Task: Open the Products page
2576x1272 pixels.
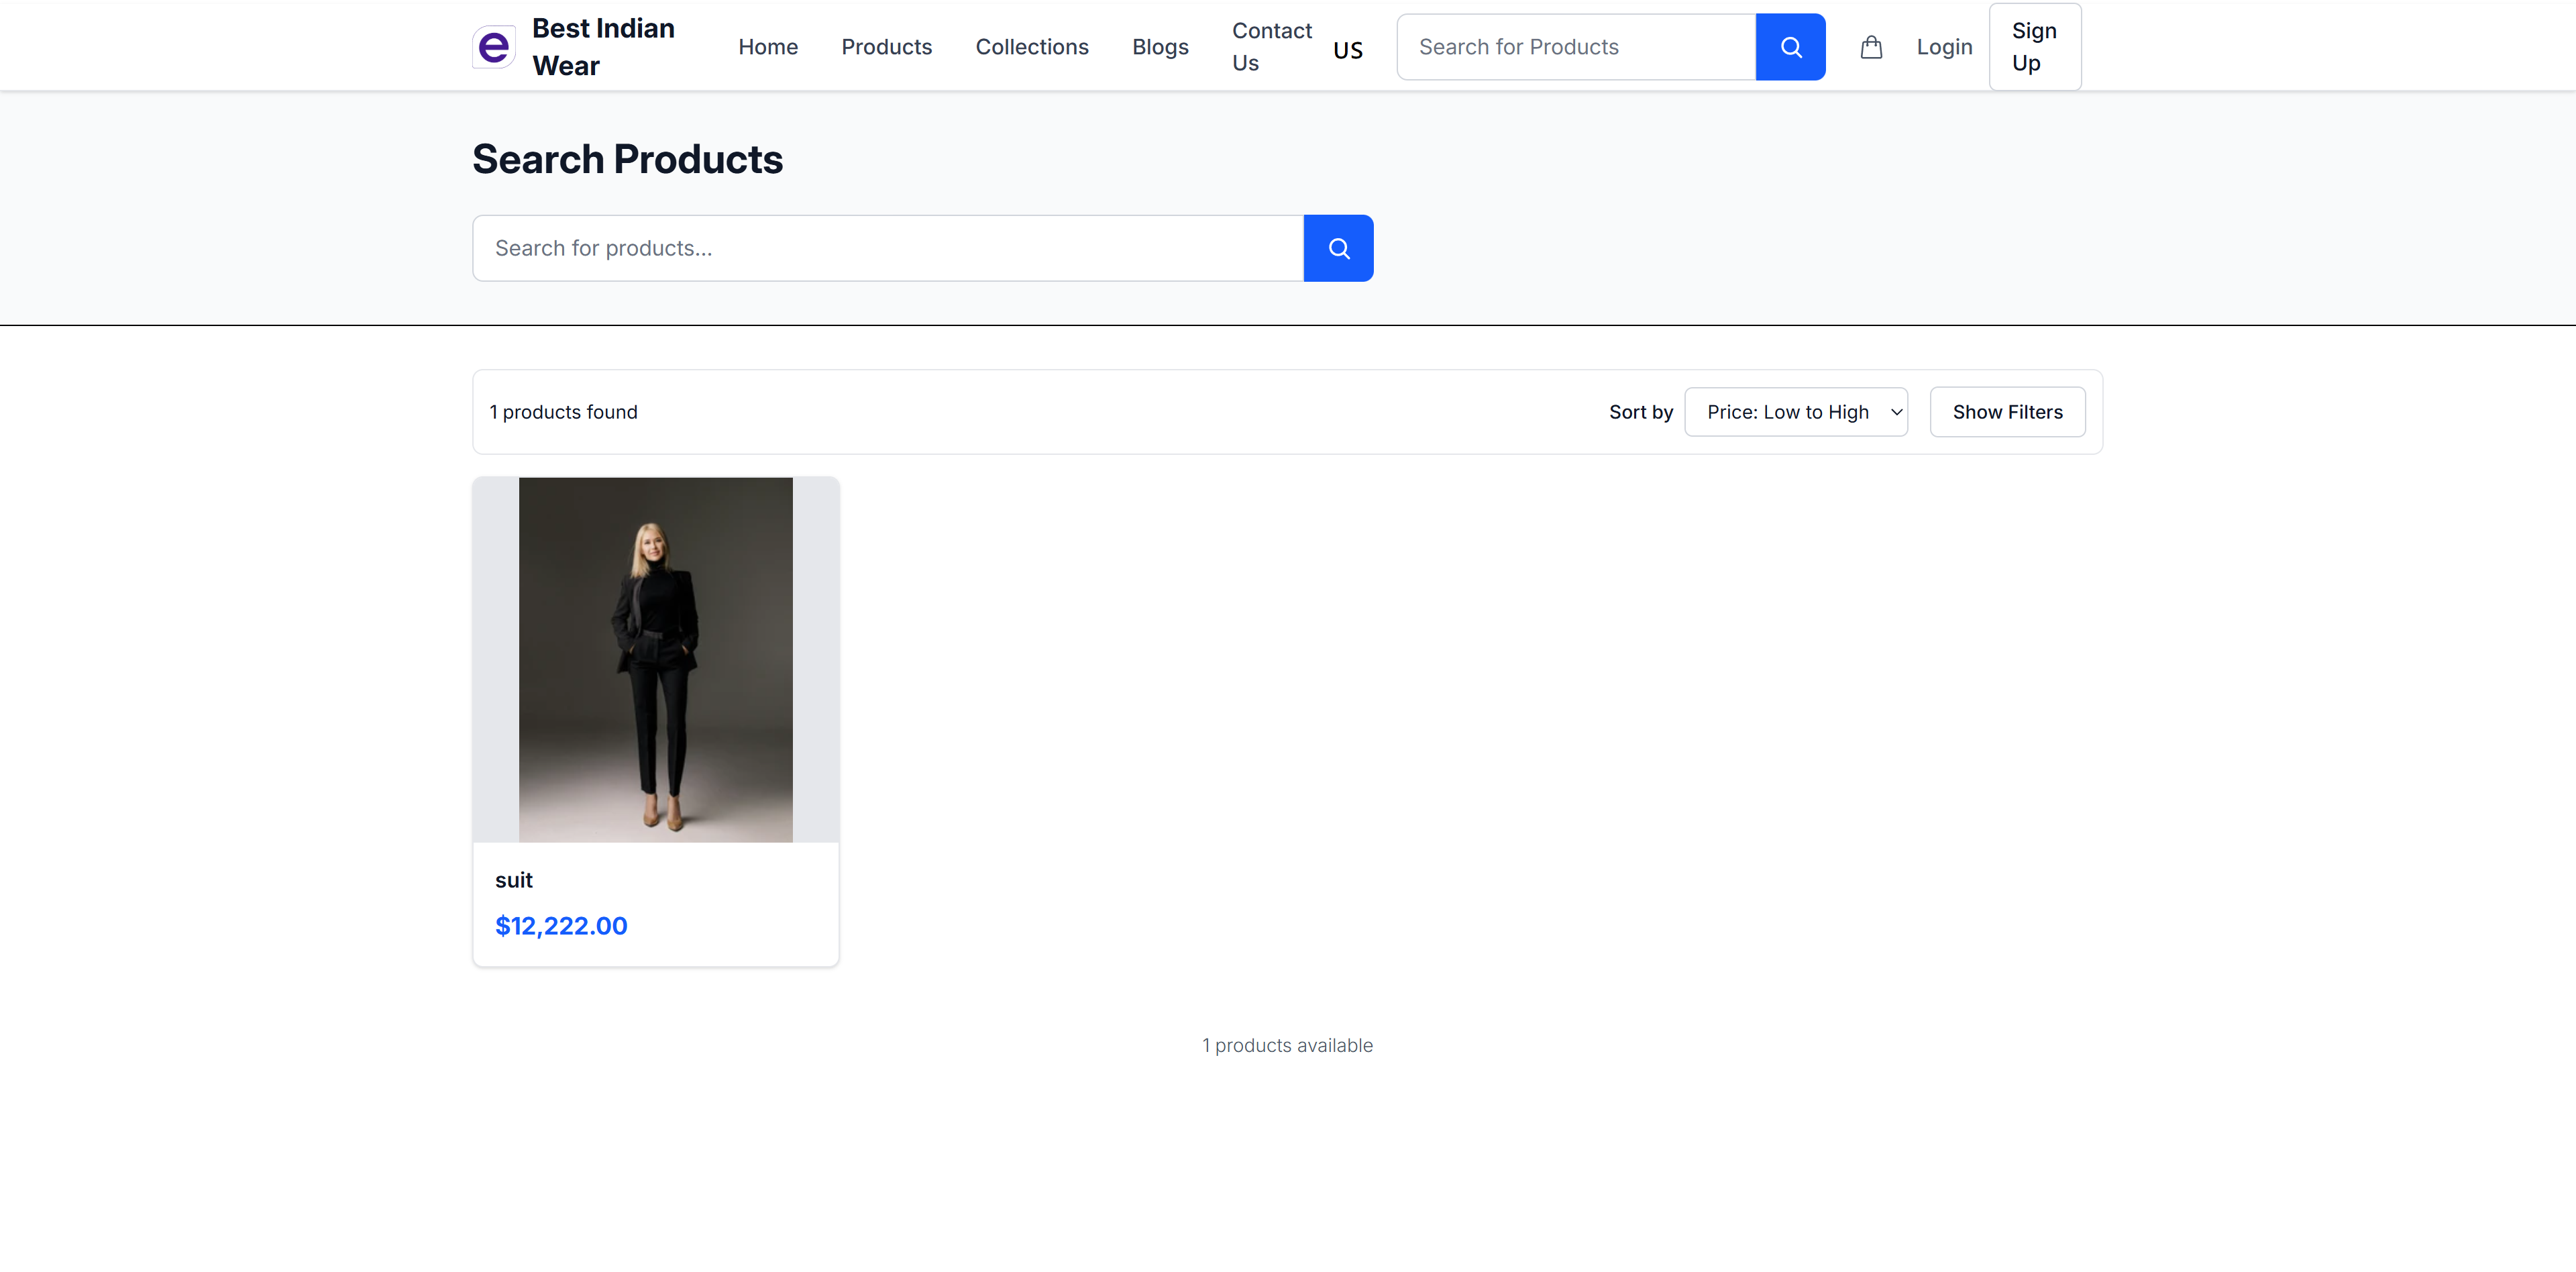Action: pyautogui.click(x=886, y=46)
